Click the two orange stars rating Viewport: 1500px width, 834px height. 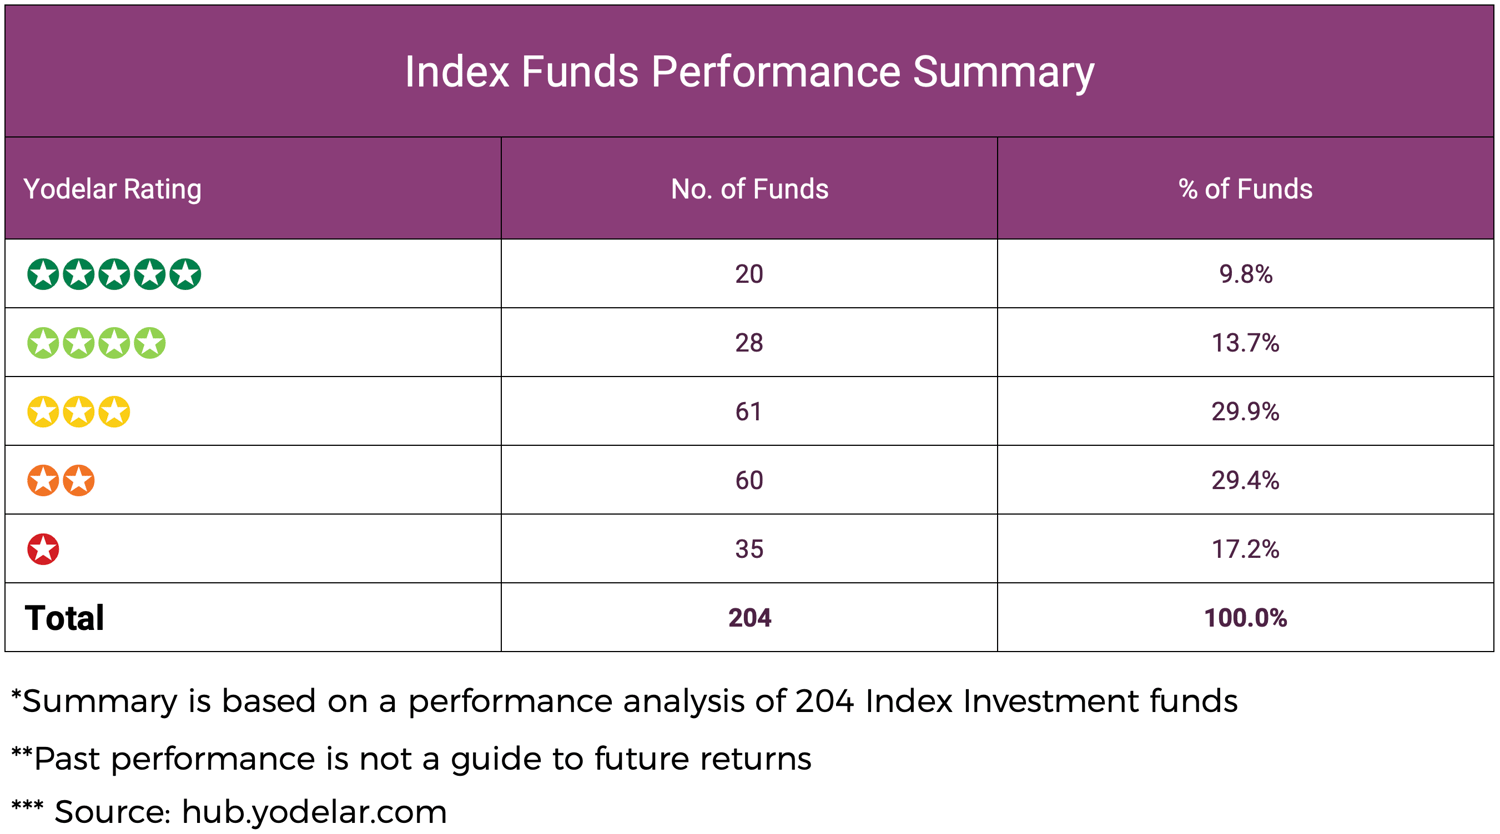[61, 481]
